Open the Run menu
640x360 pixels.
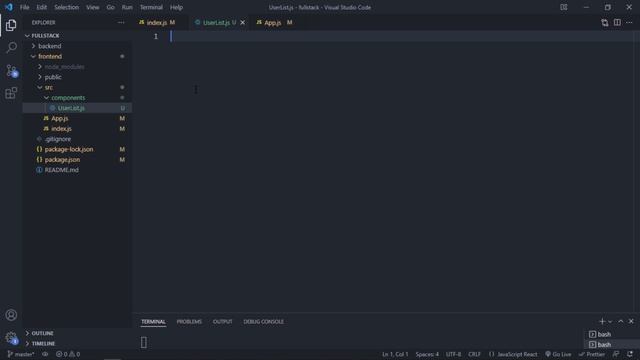127,7
